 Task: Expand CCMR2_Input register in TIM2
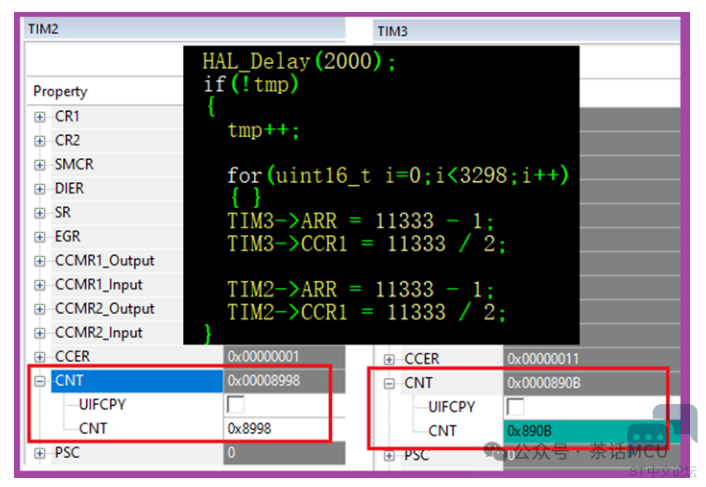click(40, 333)
